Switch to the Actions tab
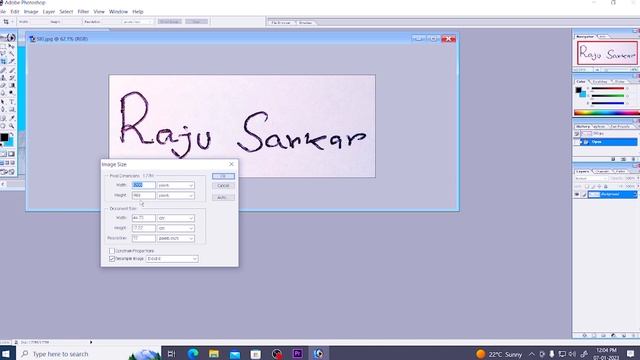Image resolution: width=640 pixels, height=360 pixels. [x=599, y=127]
